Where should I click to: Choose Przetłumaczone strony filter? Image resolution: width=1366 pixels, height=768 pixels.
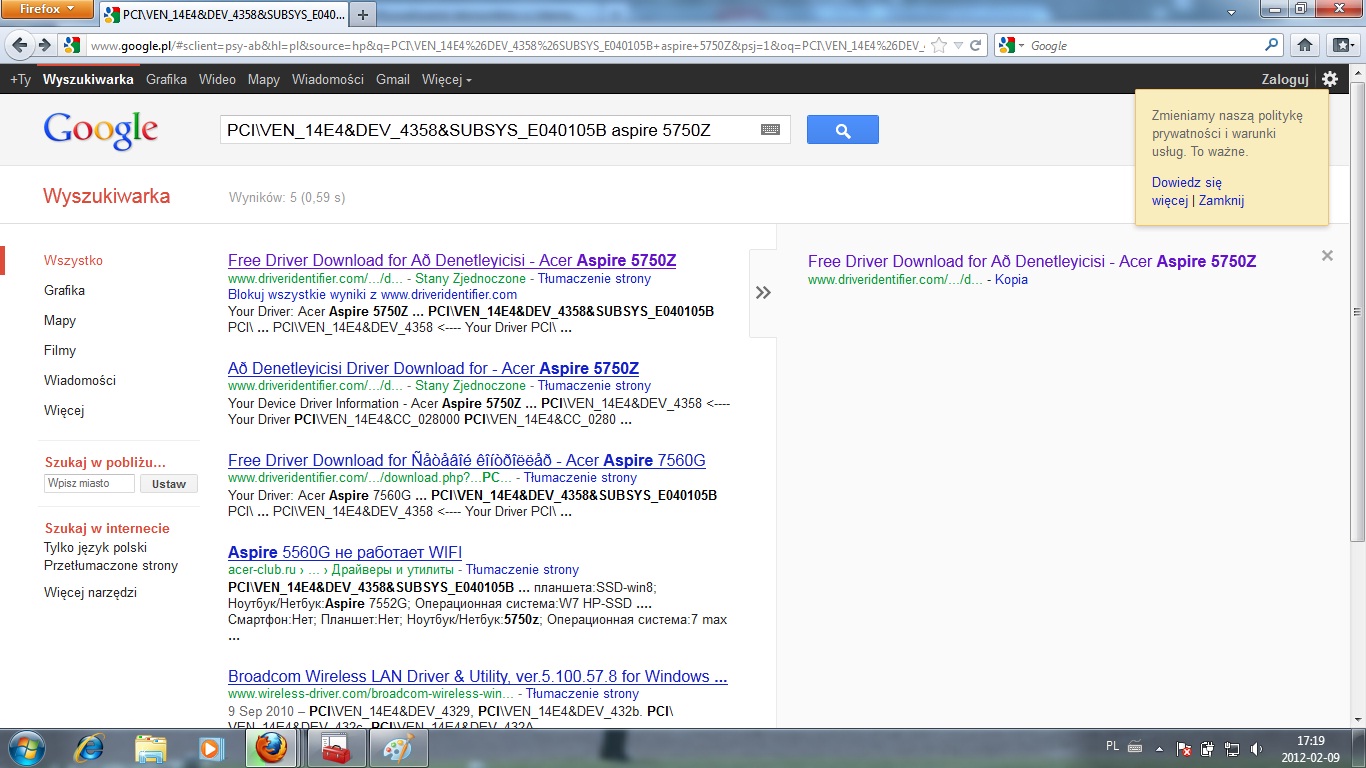111,566
